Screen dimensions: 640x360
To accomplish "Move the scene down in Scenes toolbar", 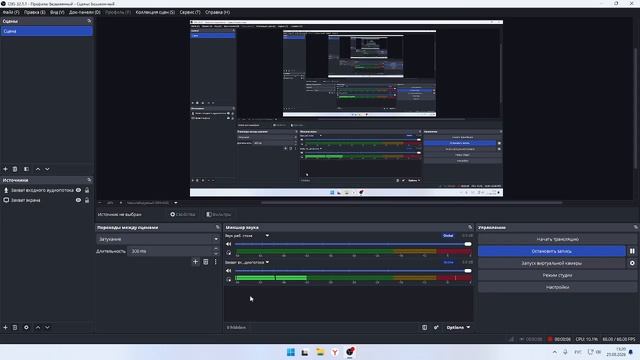I will pyautogui.click(x=47, y=169).
